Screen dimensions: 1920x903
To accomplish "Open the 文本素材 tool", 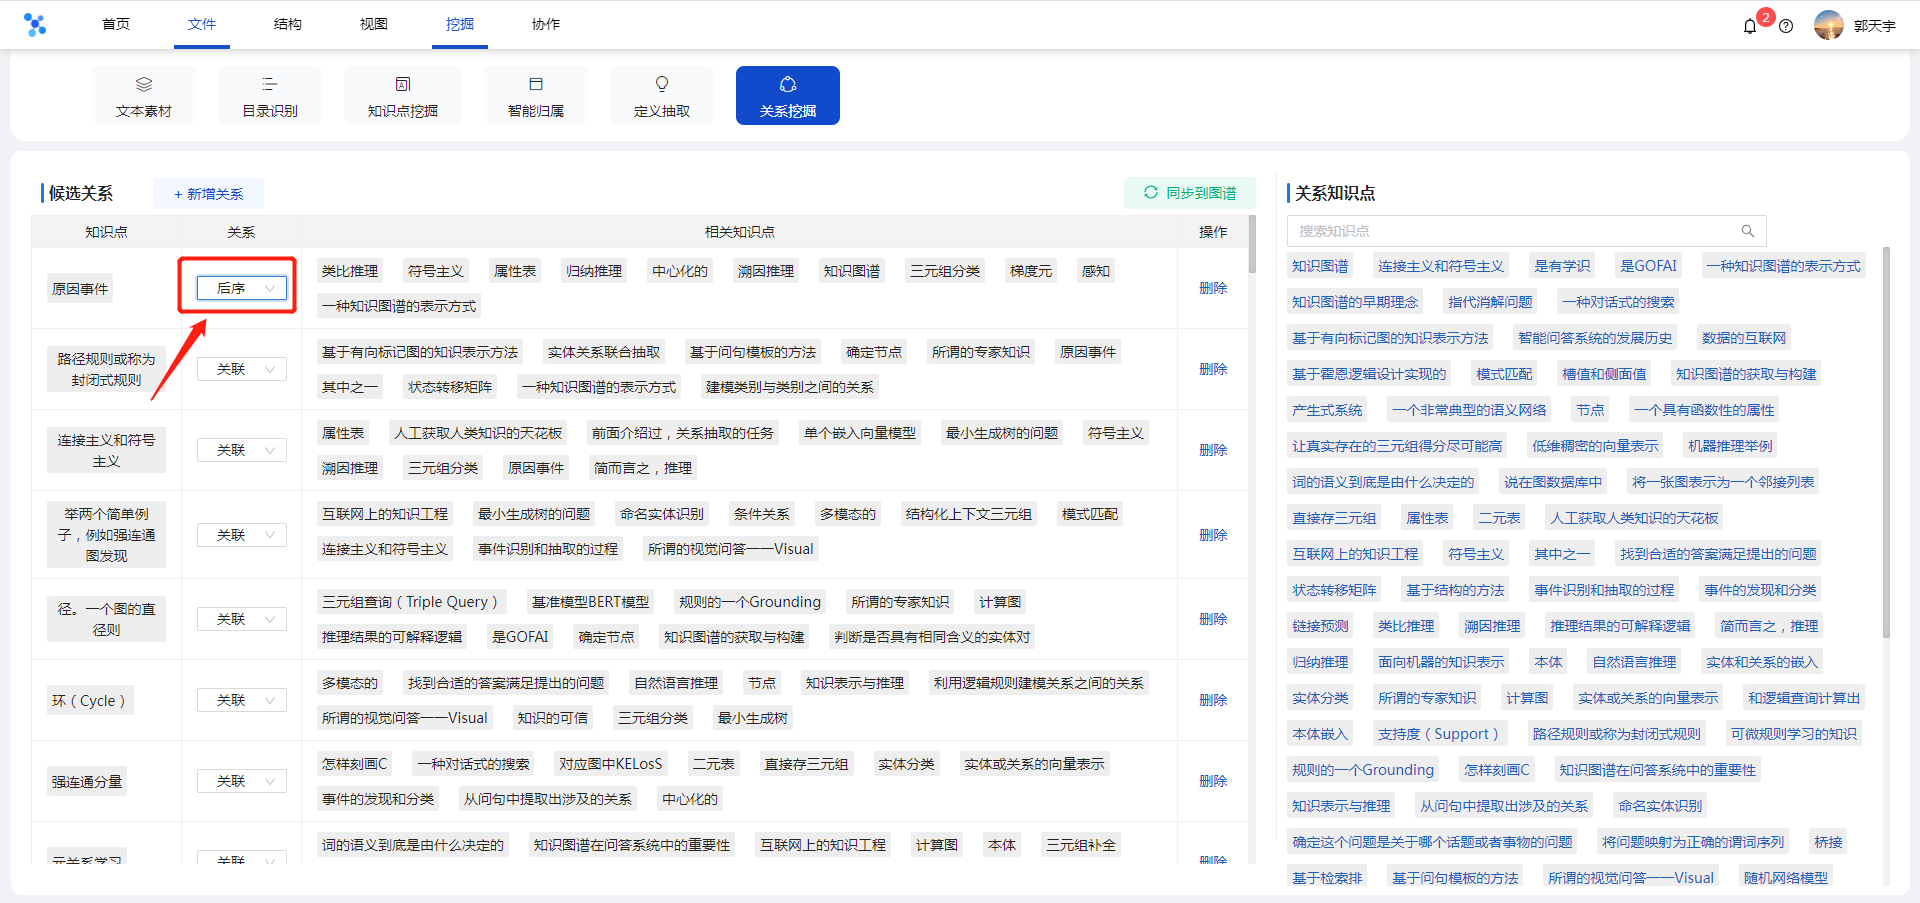I will click(144, 96).
